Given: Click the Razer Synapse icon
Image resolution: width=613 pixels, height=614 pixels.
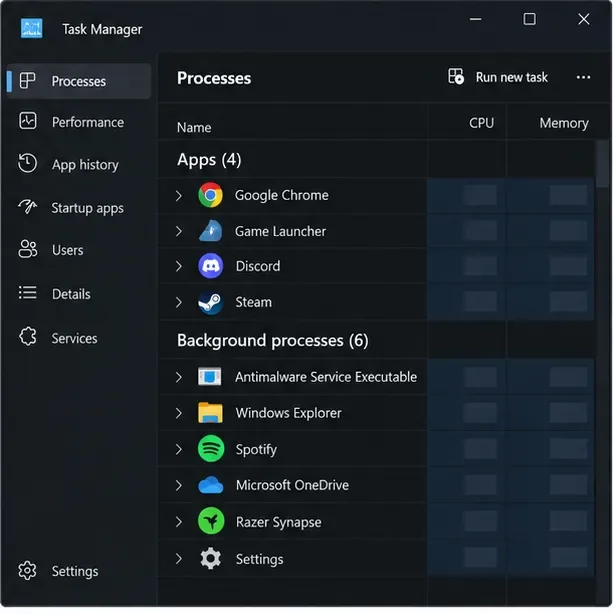Looking at the screenshot, I should point(211,521).
